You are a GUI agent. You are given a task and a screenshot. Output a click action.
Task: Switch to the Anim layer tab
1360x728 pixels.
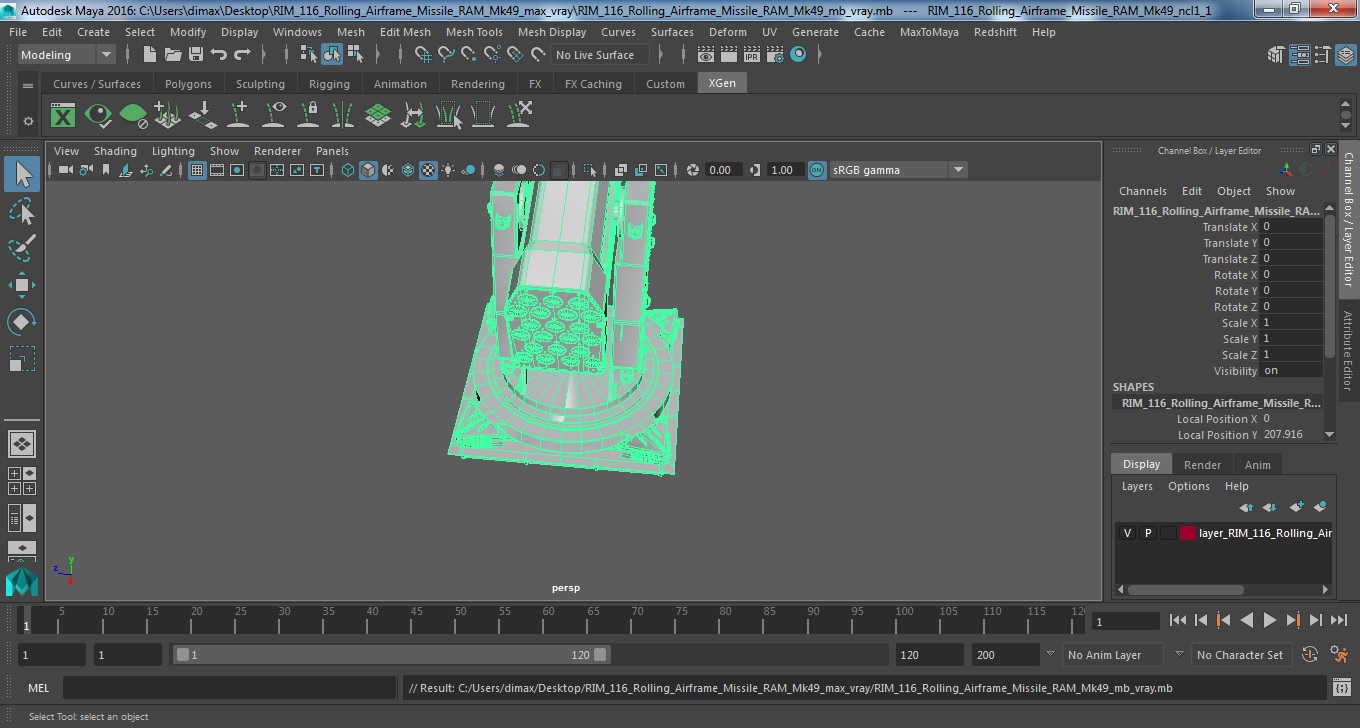[x=1258, y=465]
